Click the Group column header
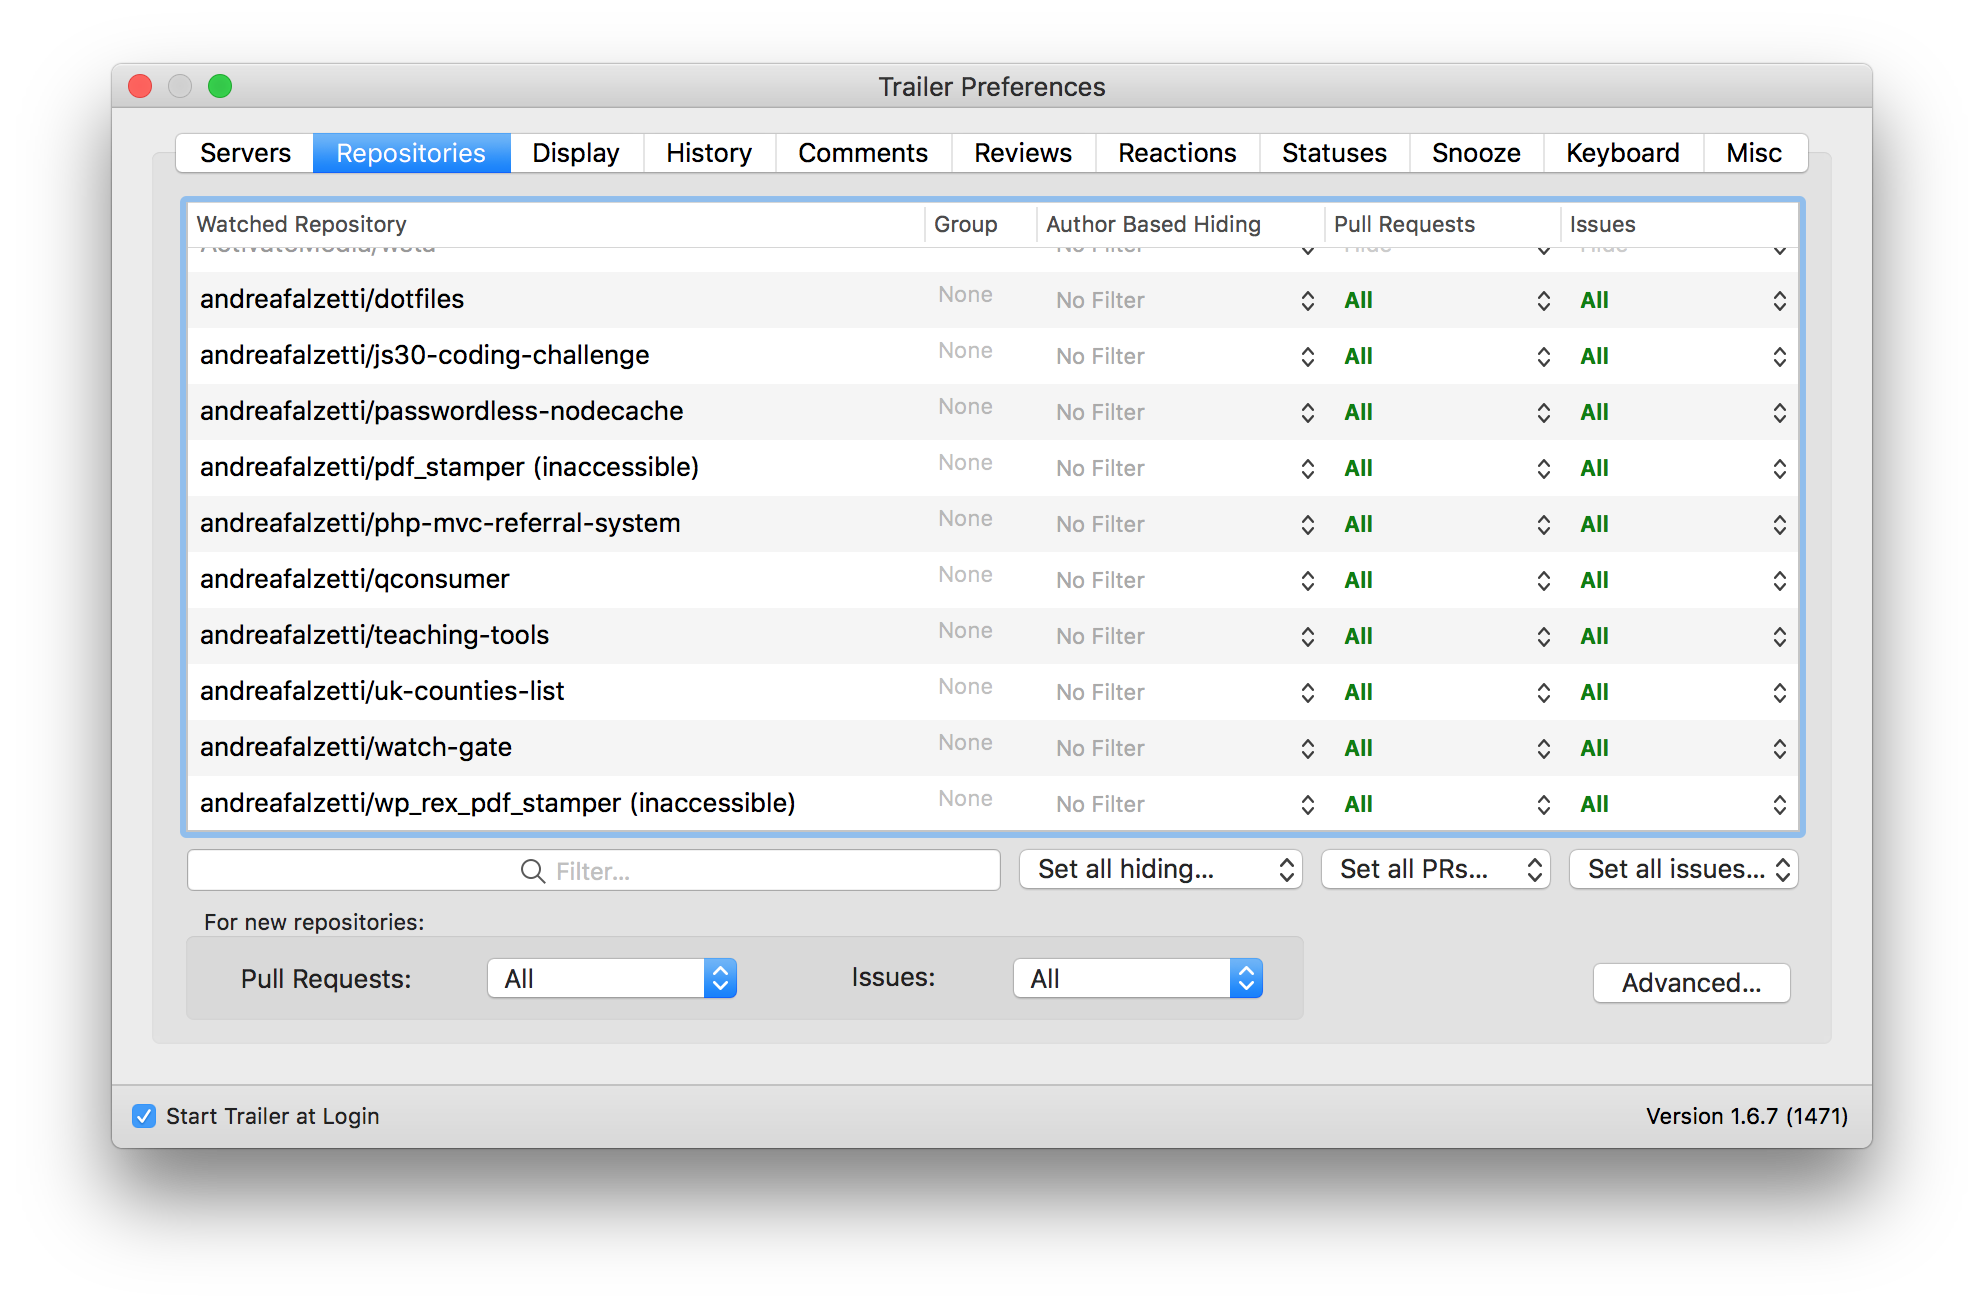The width and height of the screenshot is (1984, 1308). coord(980,224)
